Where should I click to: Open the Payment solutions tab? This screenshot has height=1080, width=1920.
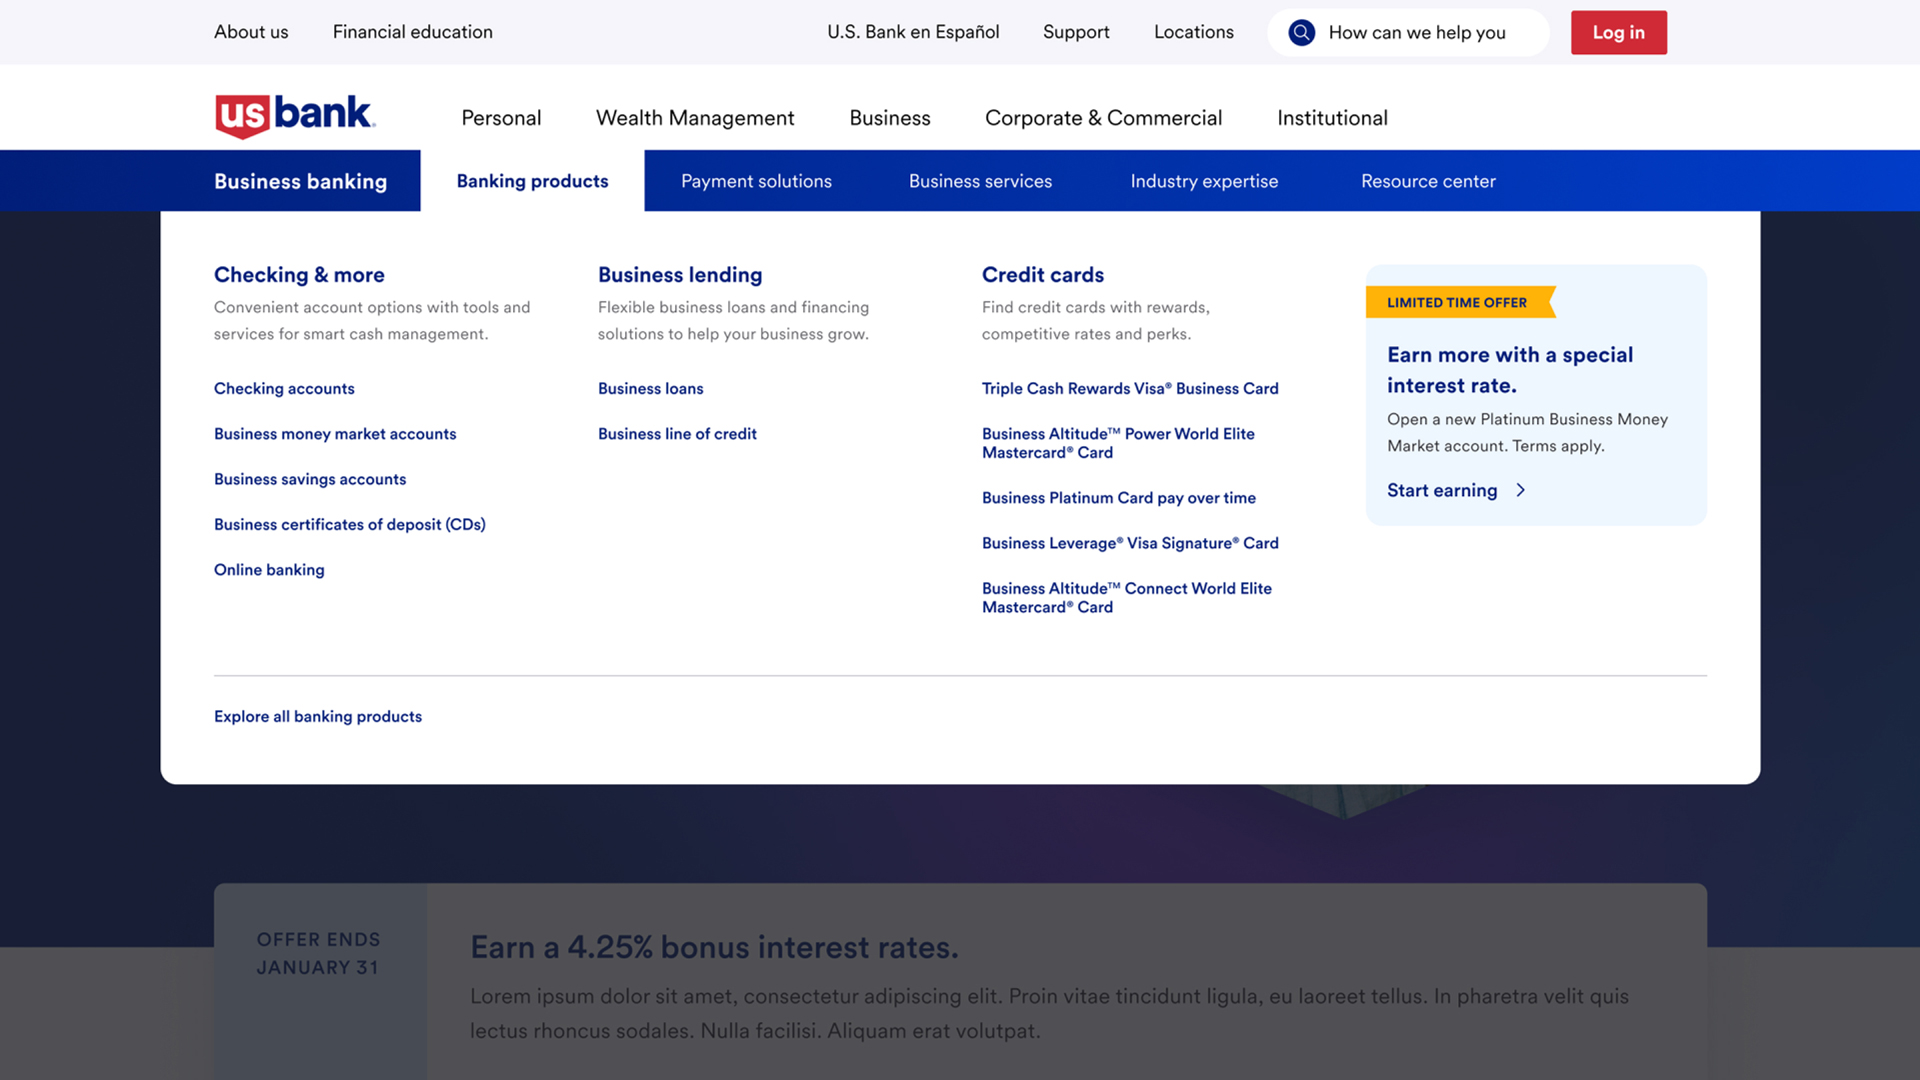[x=756, y=181]
